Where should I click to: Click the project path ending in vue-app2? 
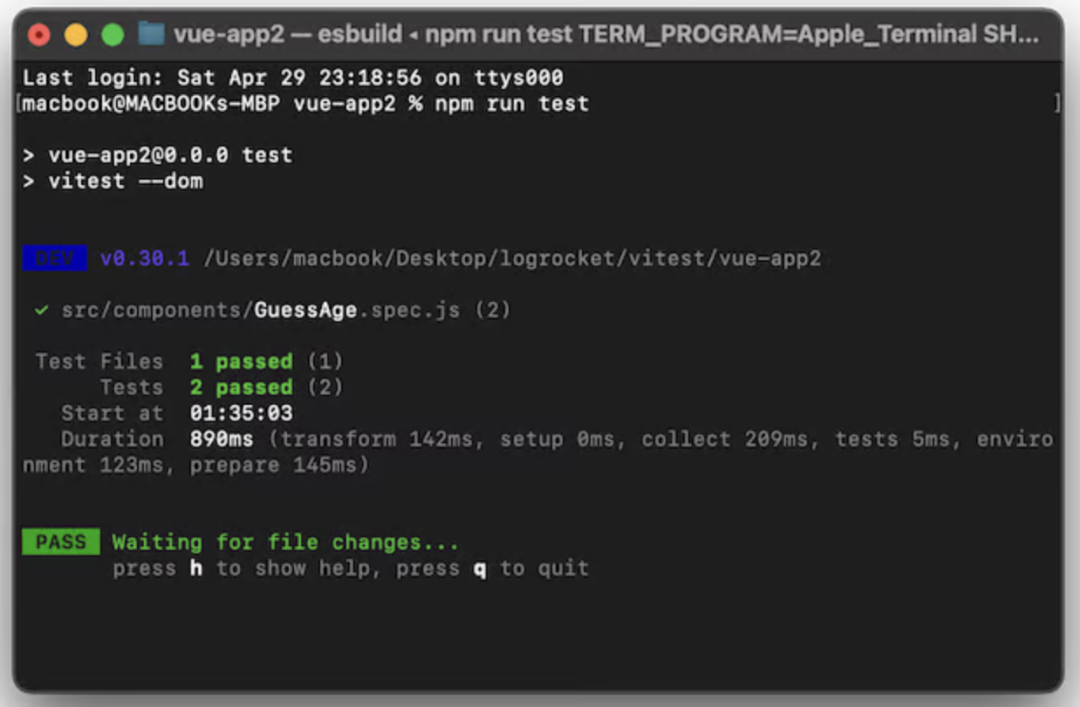coord(512,258)
